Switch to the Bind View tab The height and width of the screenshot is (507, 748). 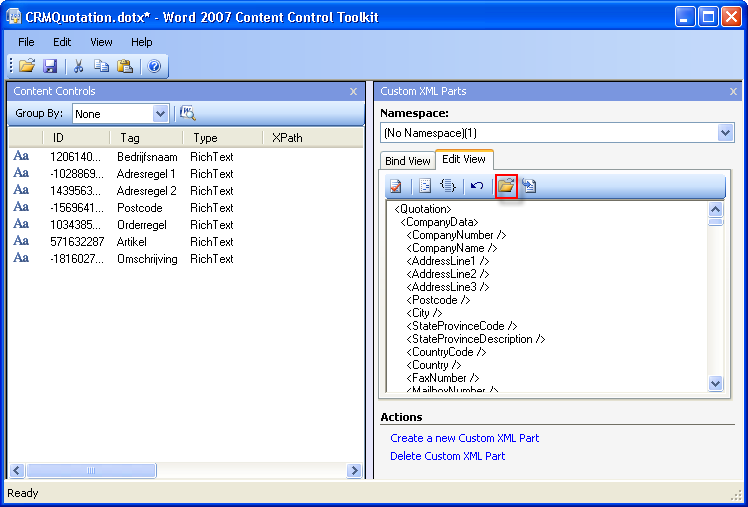408,161
